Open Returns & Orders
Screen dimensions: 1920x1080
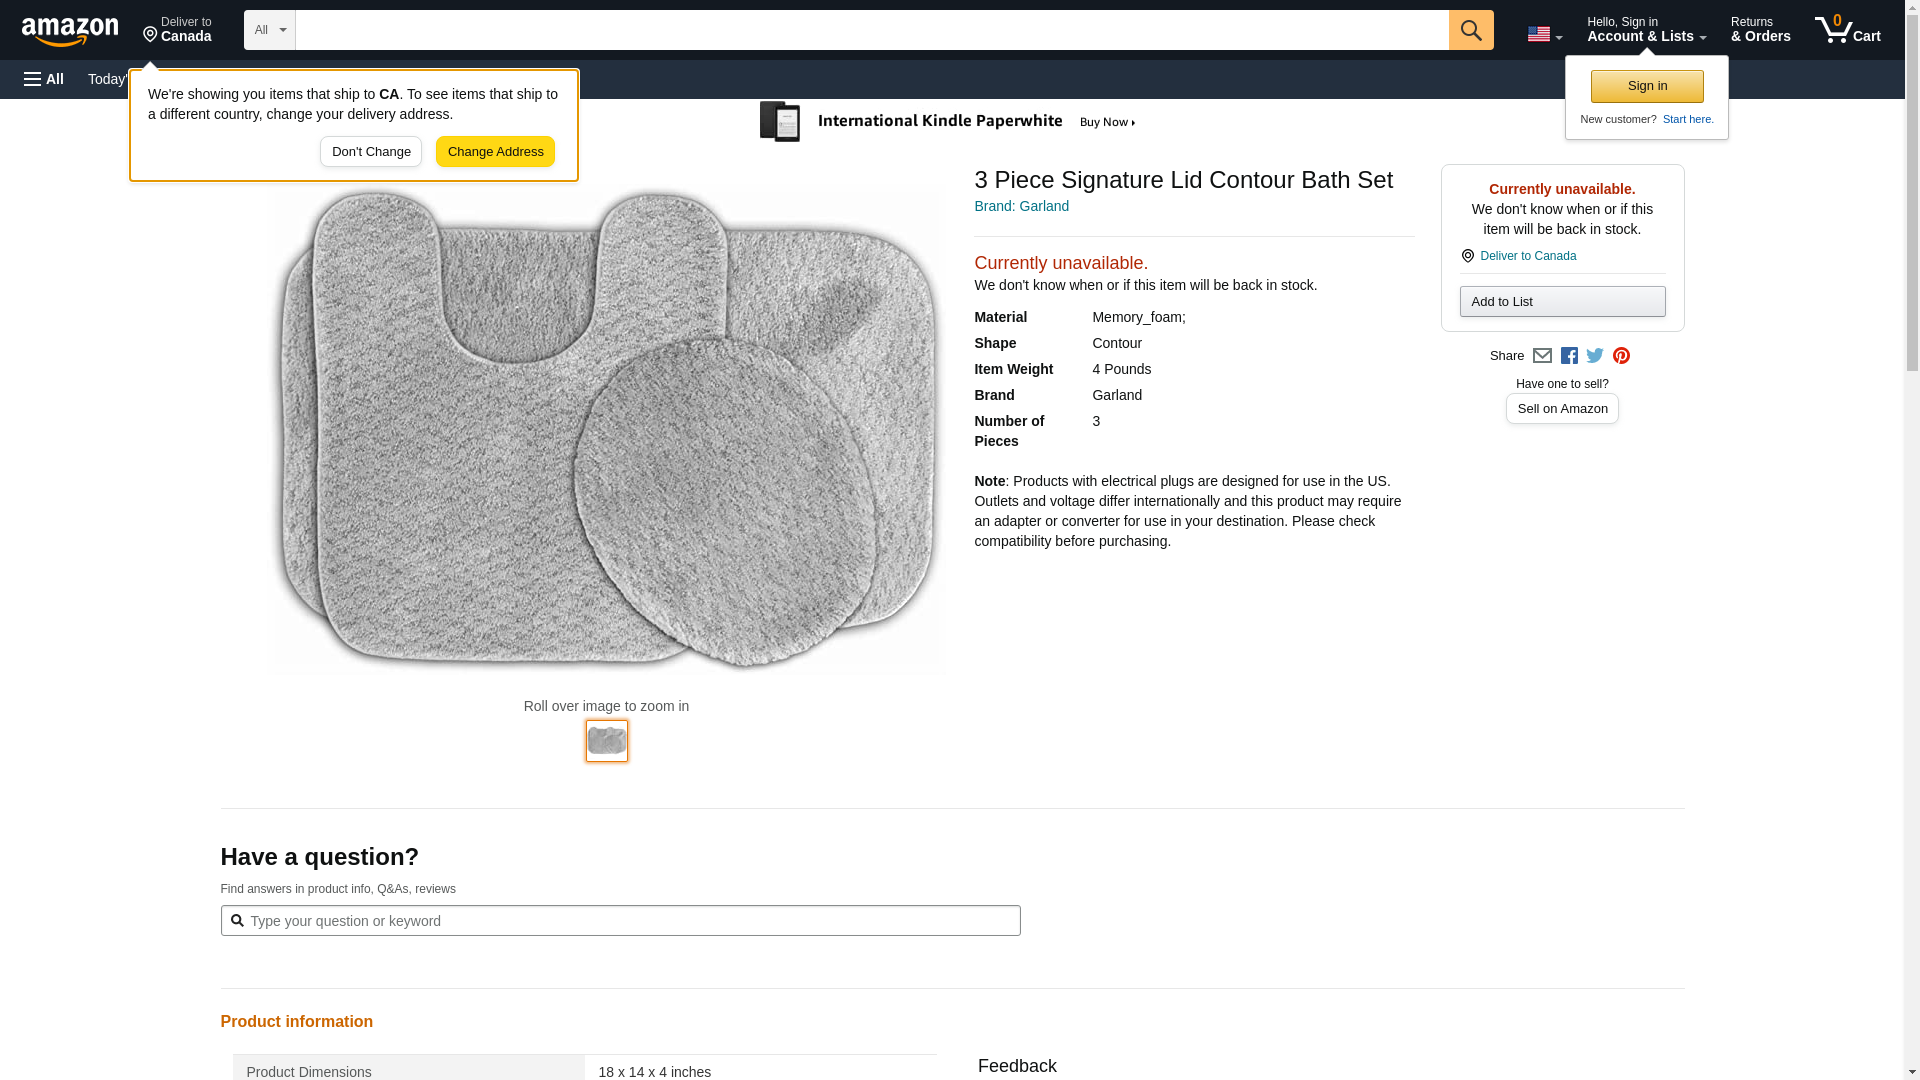(x=1760, y=30)
